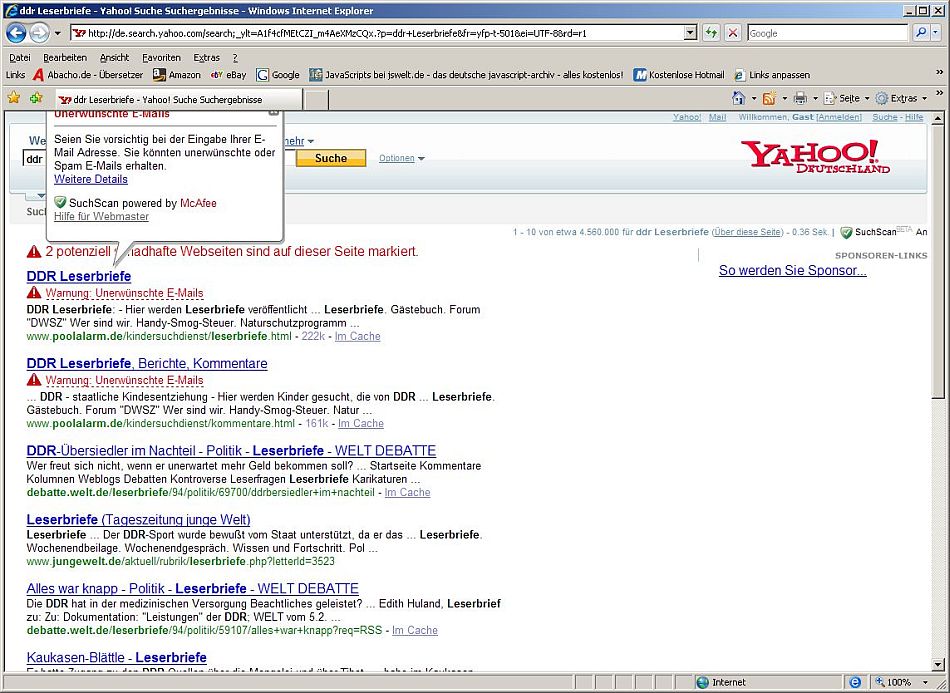Print the page with the printer icon
Screen dimensions: 950x693
[x=800, y=98]
